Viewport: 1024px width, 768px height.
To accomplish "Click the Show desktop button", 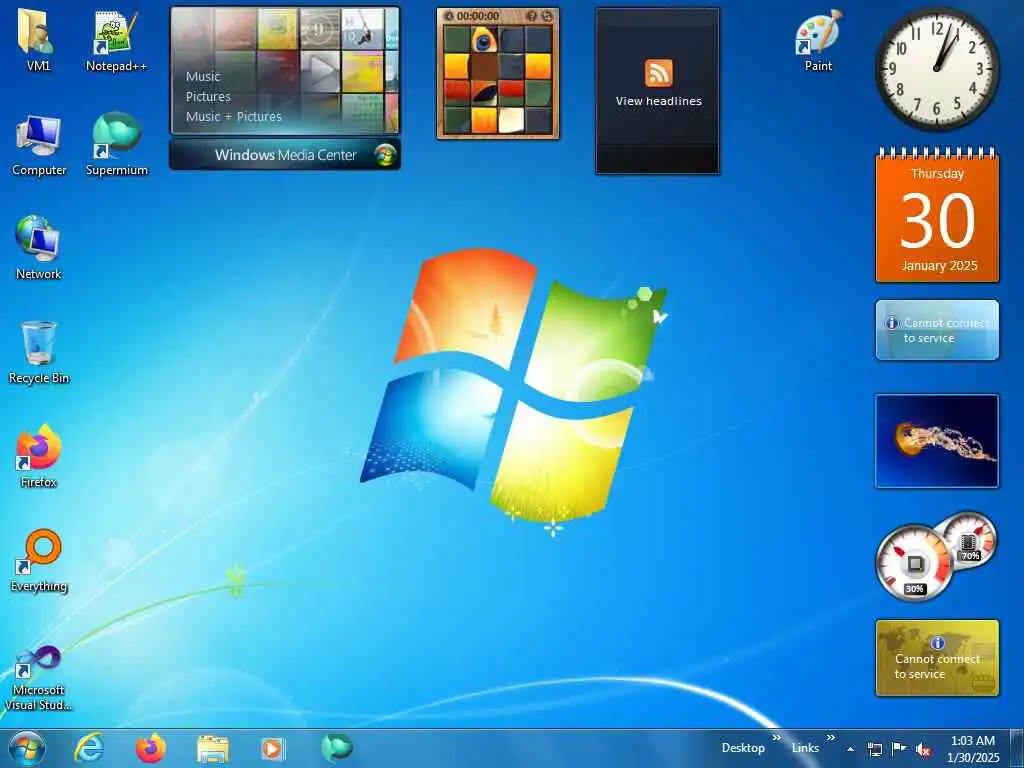I will (x=1017, y=748).
